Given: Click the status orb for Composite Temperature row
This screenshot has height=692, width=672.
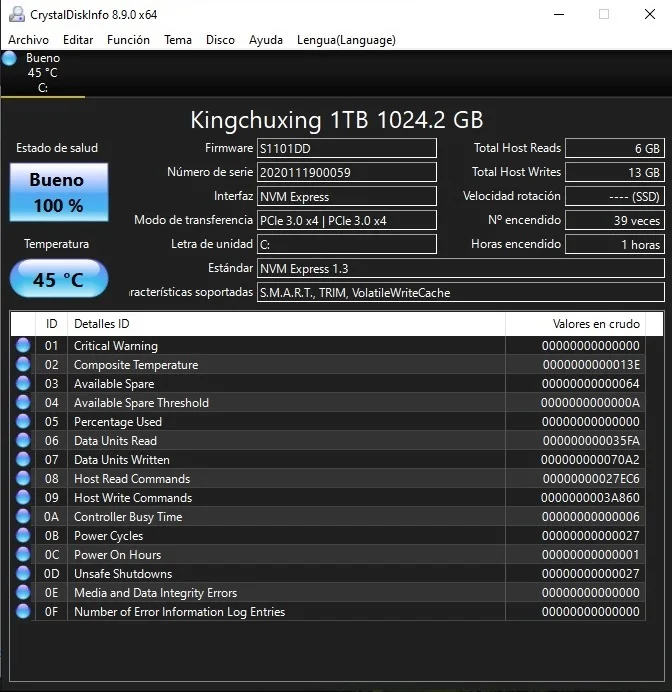Looking at the screenshot, I should [x=23, y=364].
